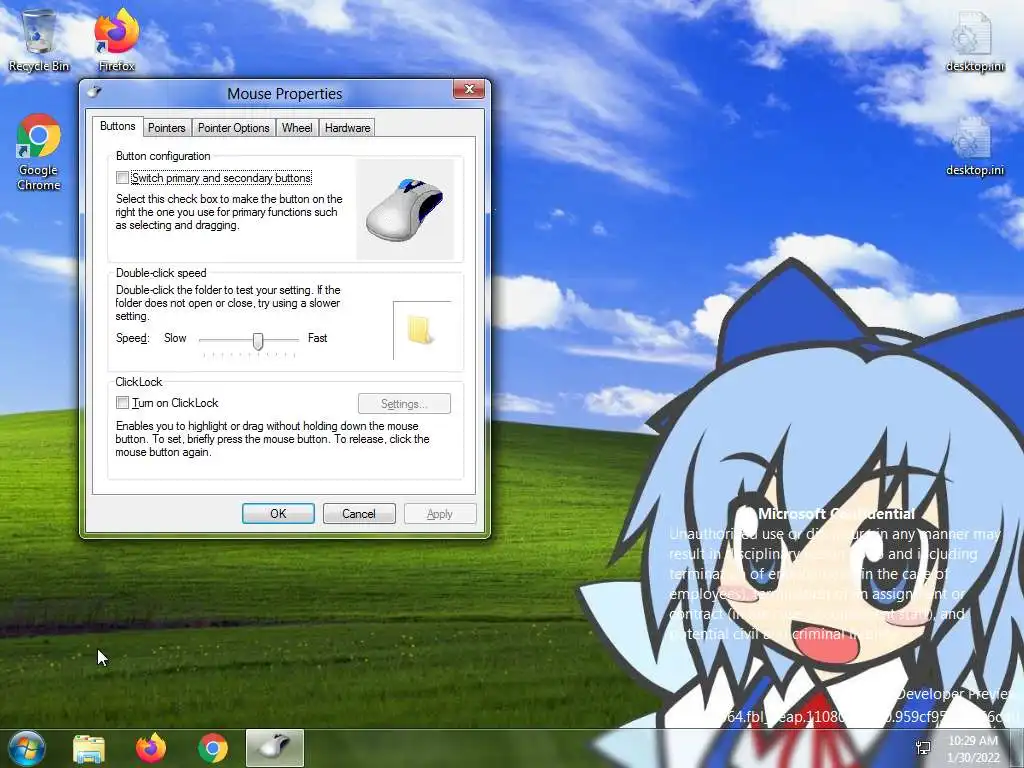Open the Hardware tab

[x=347, y=128]
